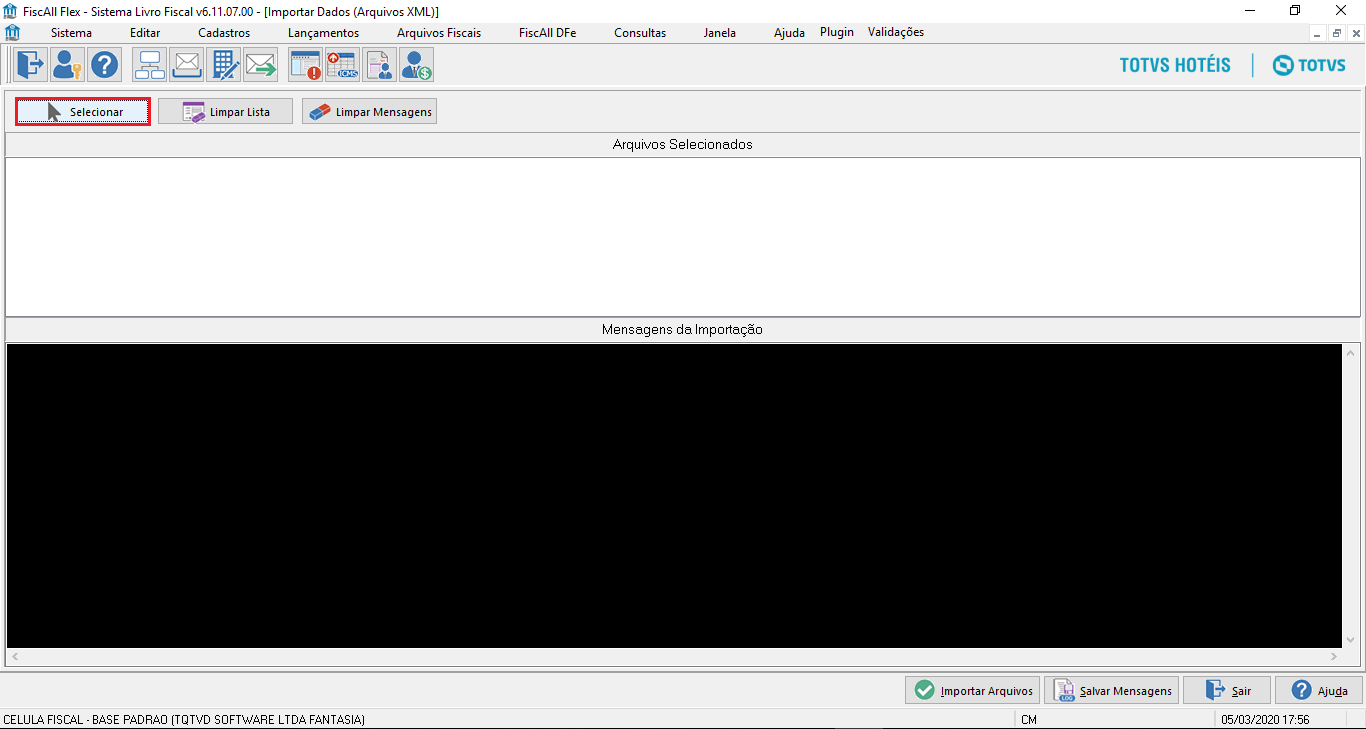The width and height of the screenshot is (1366, 729).
Task: Click Importar Arquivos at the bottom
Action: coord(971,690)
